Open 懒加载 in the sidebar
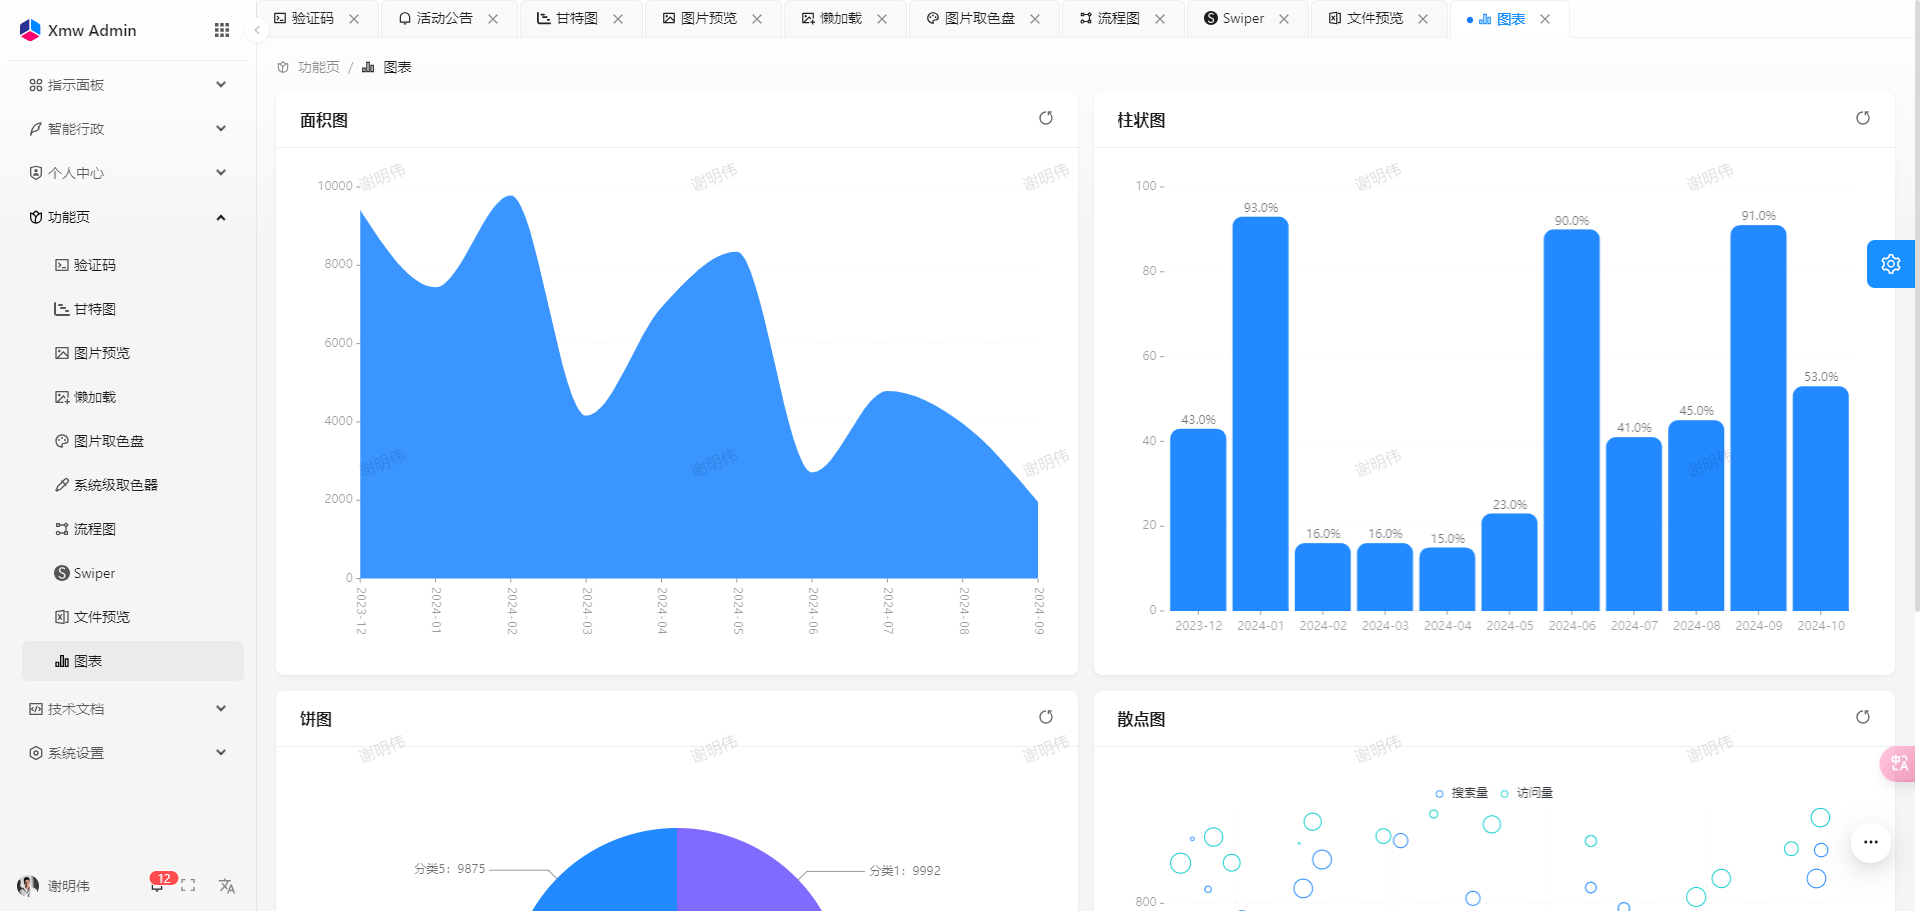Screen dimensions: 1920x911 click(133, 397)
